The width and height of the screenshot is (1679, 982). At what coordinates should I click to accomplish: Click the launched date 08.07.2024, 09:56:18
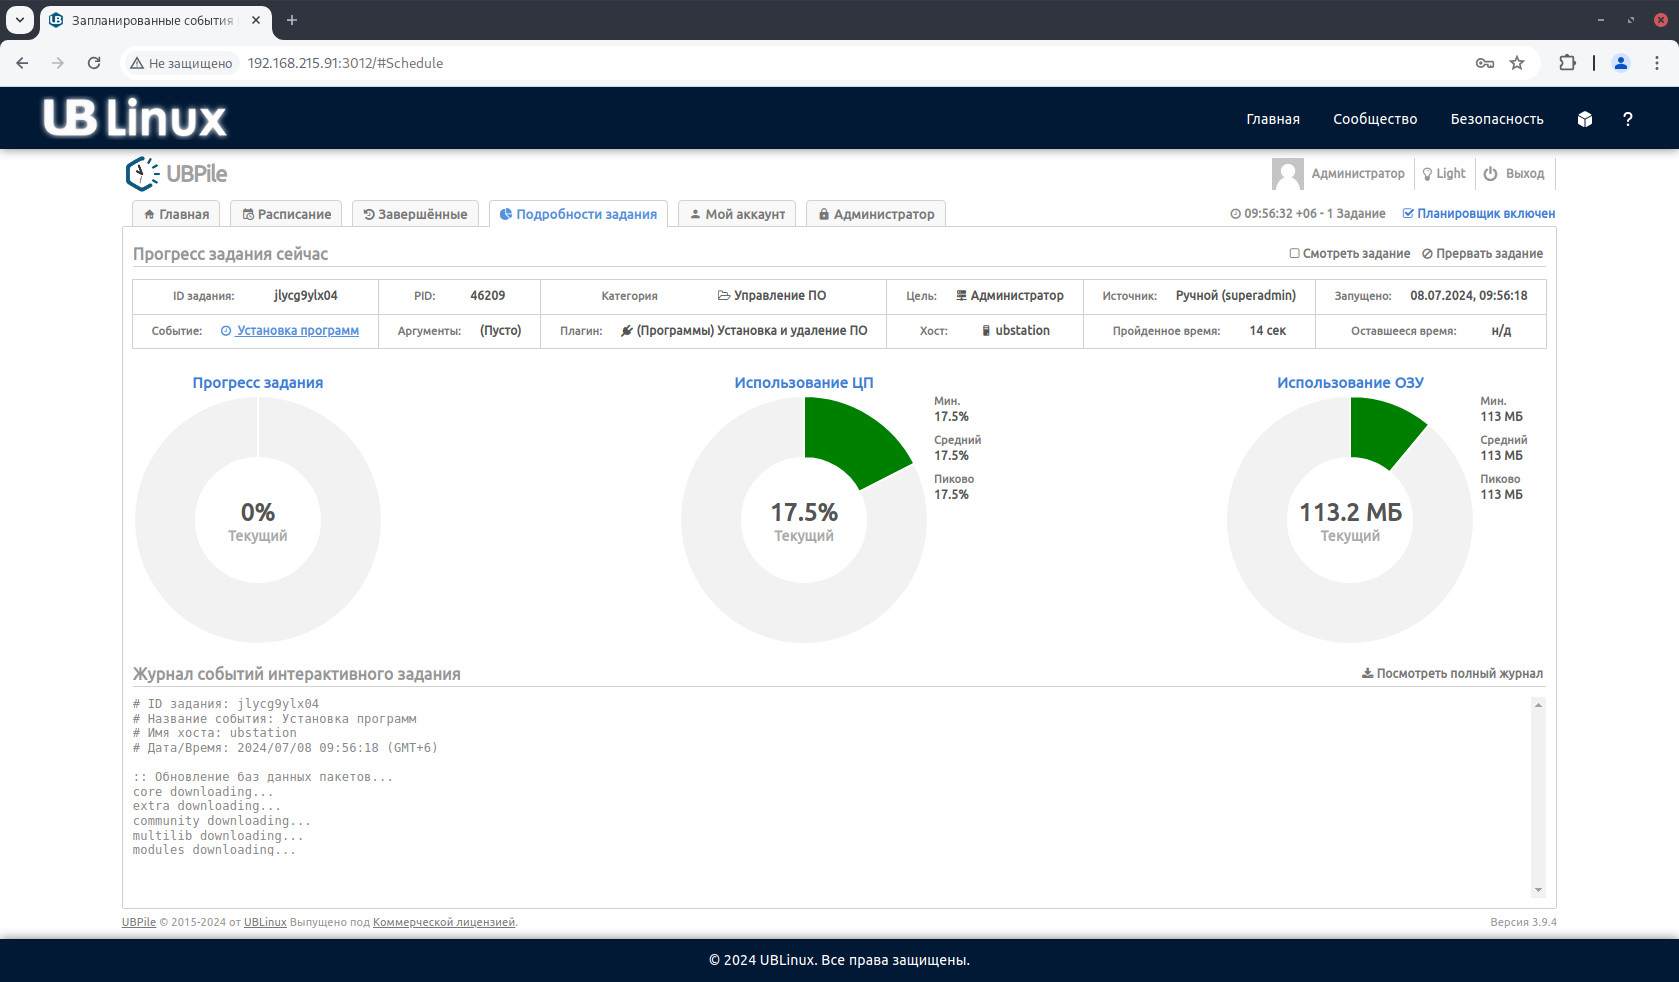1469,296
